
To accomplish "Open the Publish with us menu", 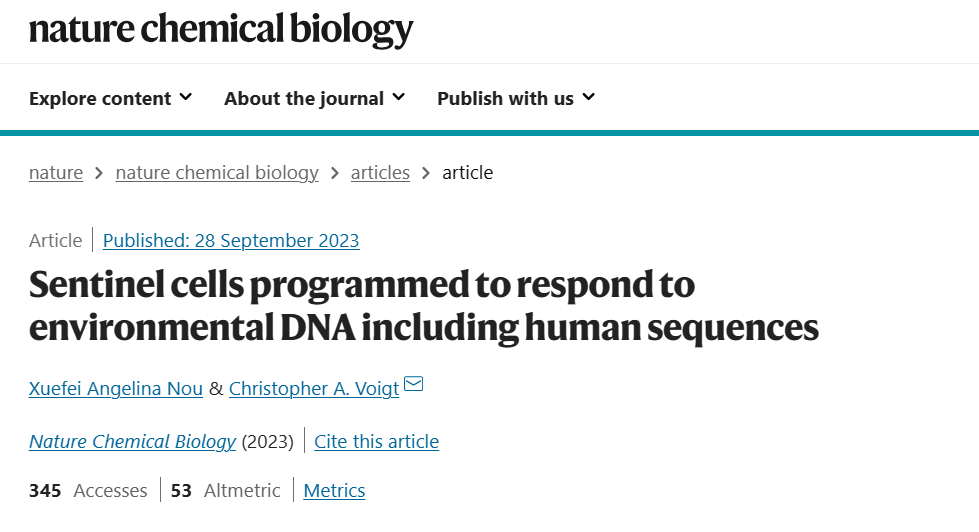I will point(516,99).
